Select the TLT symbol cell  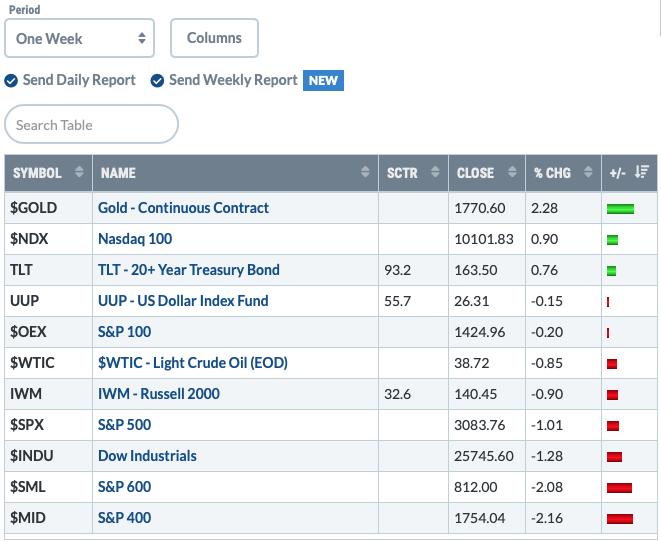click(x=48, y=270)
